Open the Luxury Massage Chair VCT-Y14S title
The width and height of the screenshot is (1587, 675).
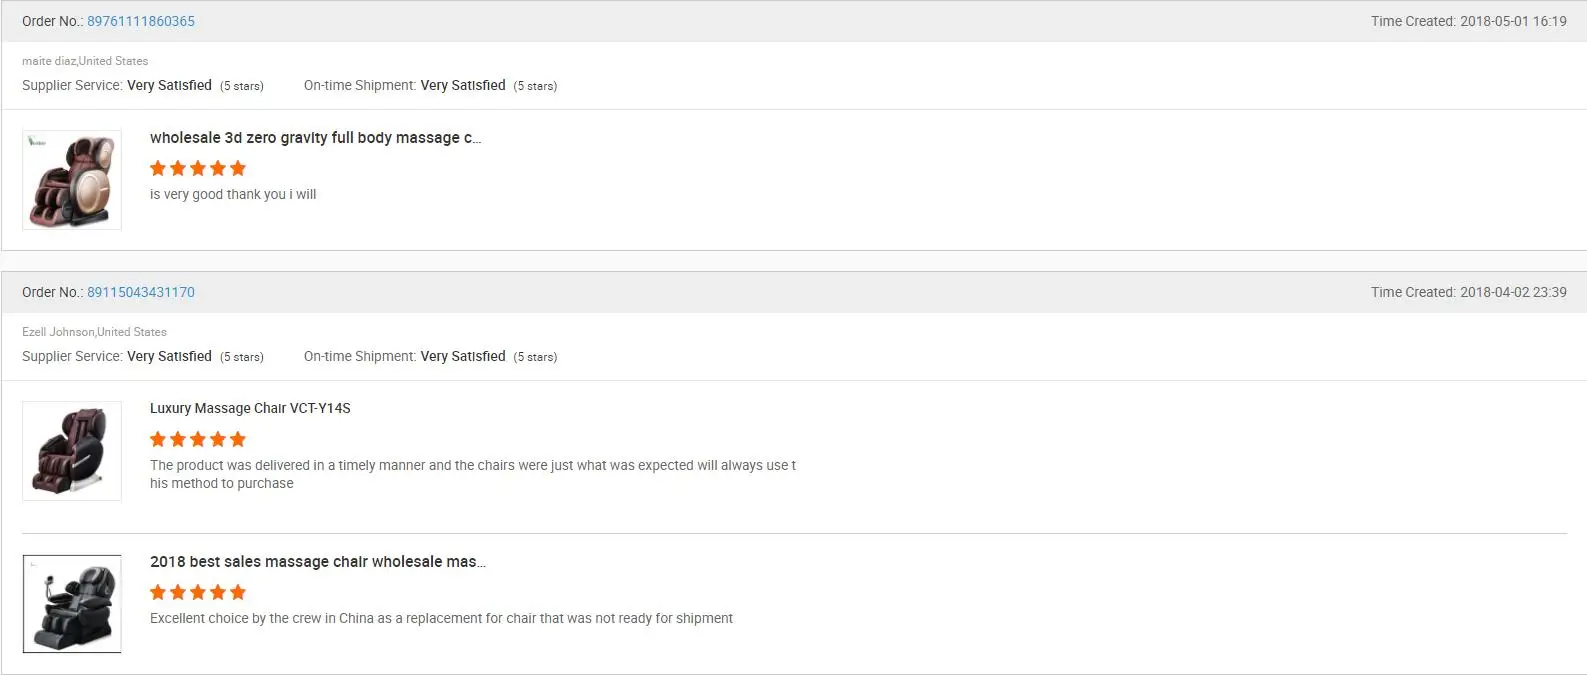pyautogui.click(x=250, y=408)
